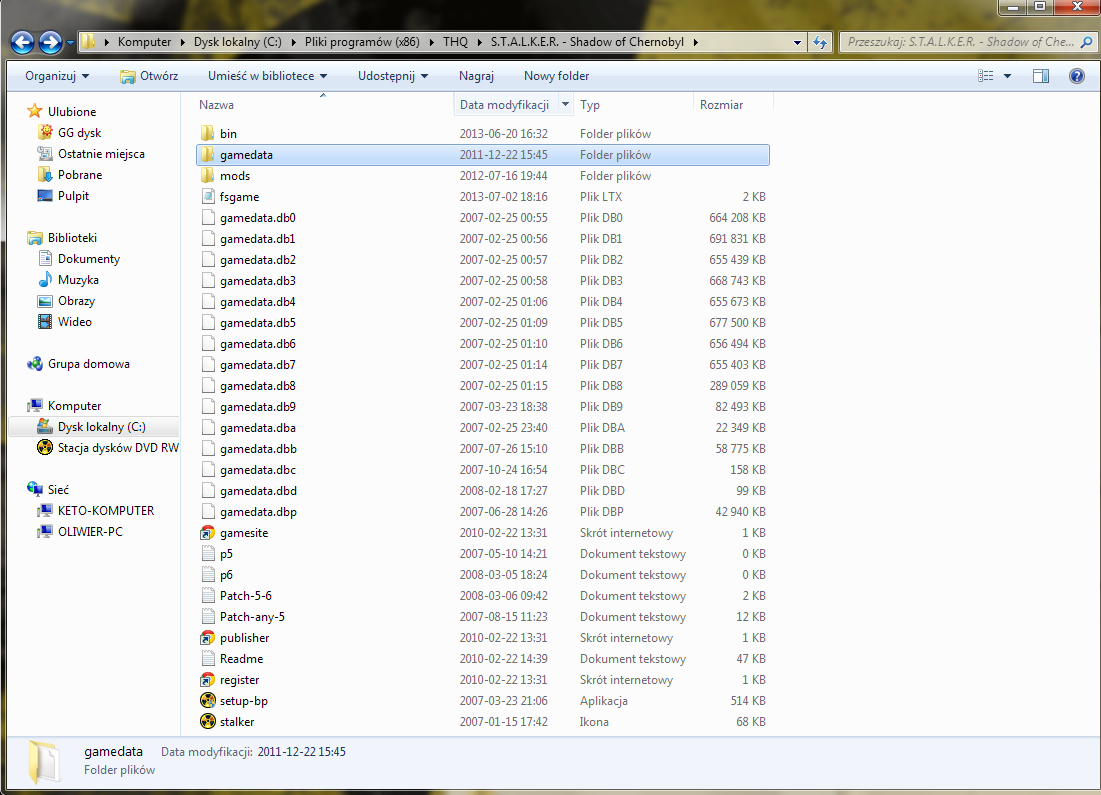This screenshot has height=795, width=1101.
Task: Open Pobrane folder in sidebar
Action: [x=80, y=175]
